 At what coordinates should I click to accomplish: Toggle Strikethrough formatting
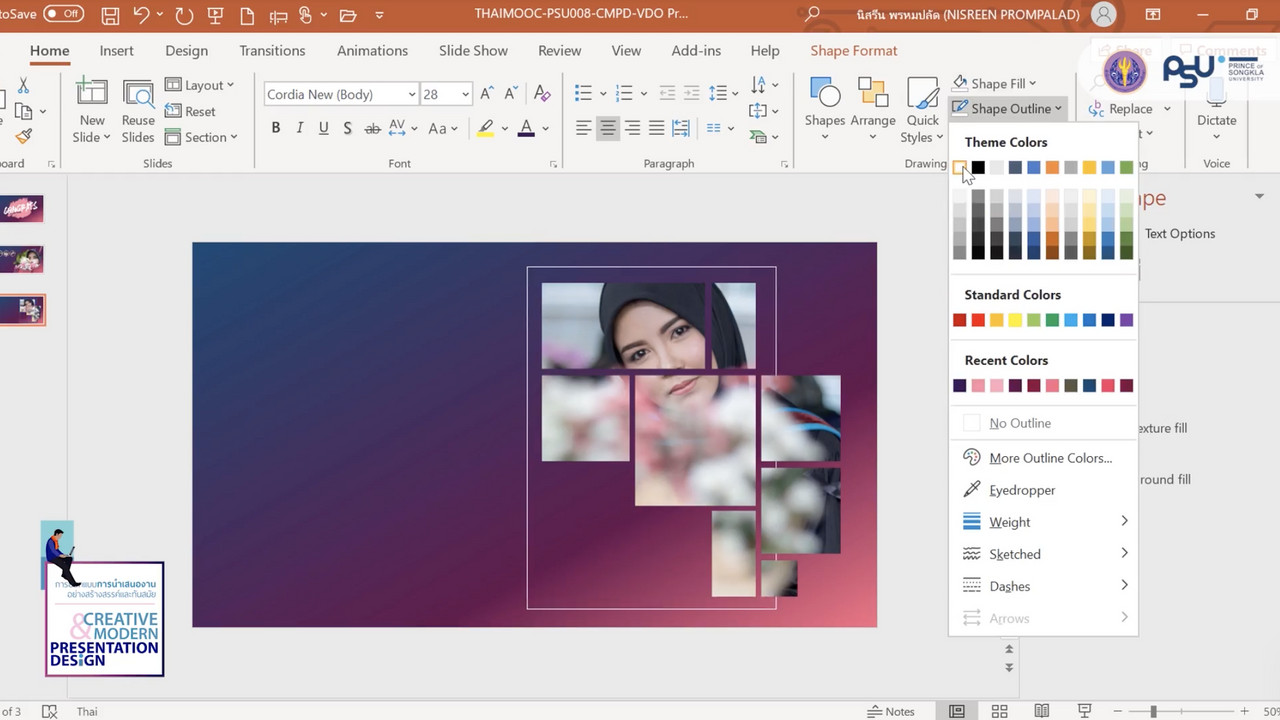coord(372,128)
